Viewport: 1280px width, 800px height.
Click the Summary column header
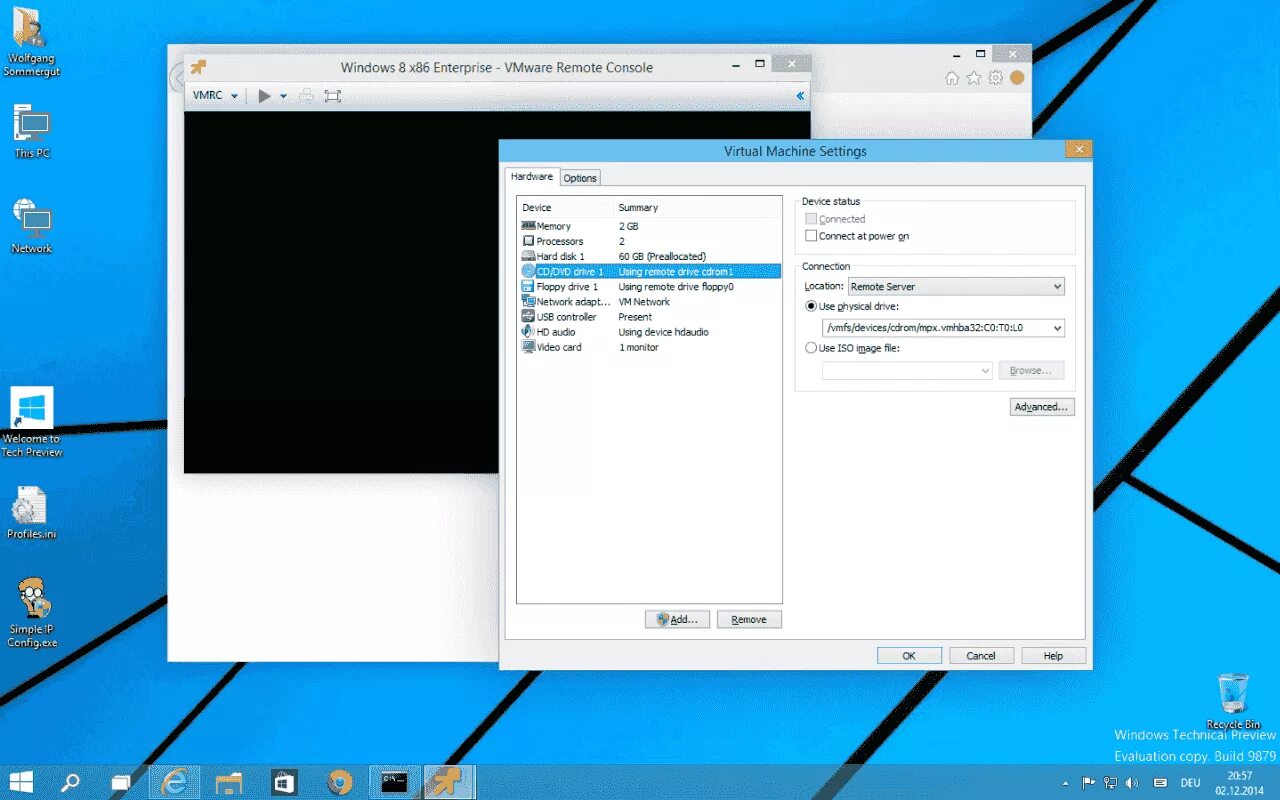click(697, 207)
